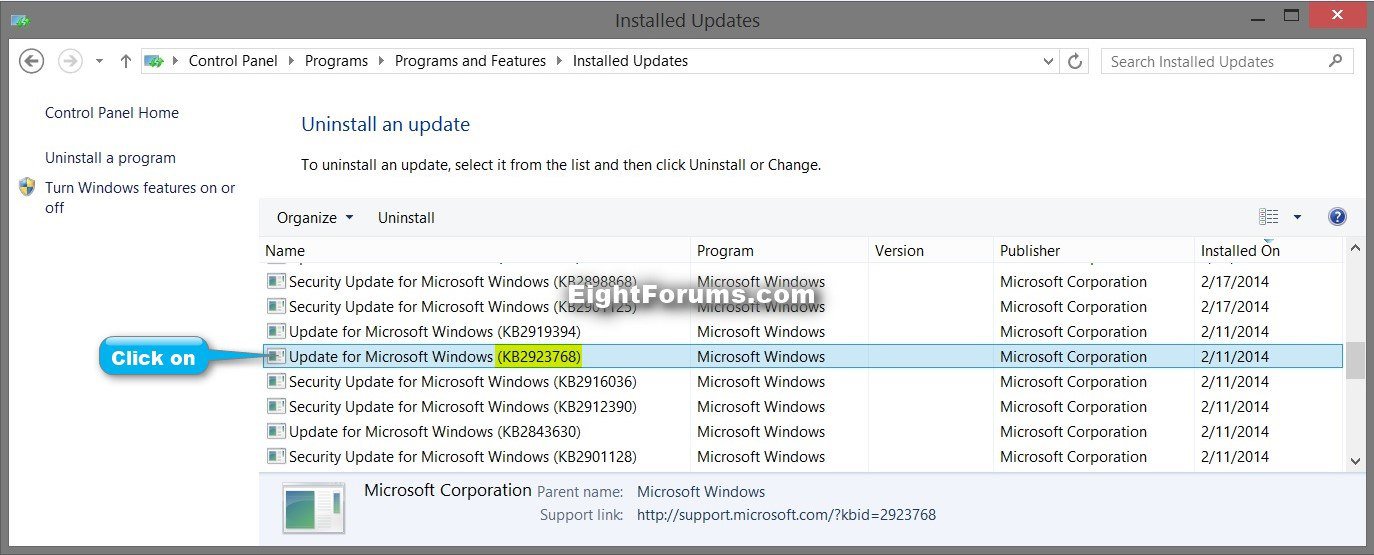
Task: Open Control Panel Home link
Action: [x=112, y=113]
